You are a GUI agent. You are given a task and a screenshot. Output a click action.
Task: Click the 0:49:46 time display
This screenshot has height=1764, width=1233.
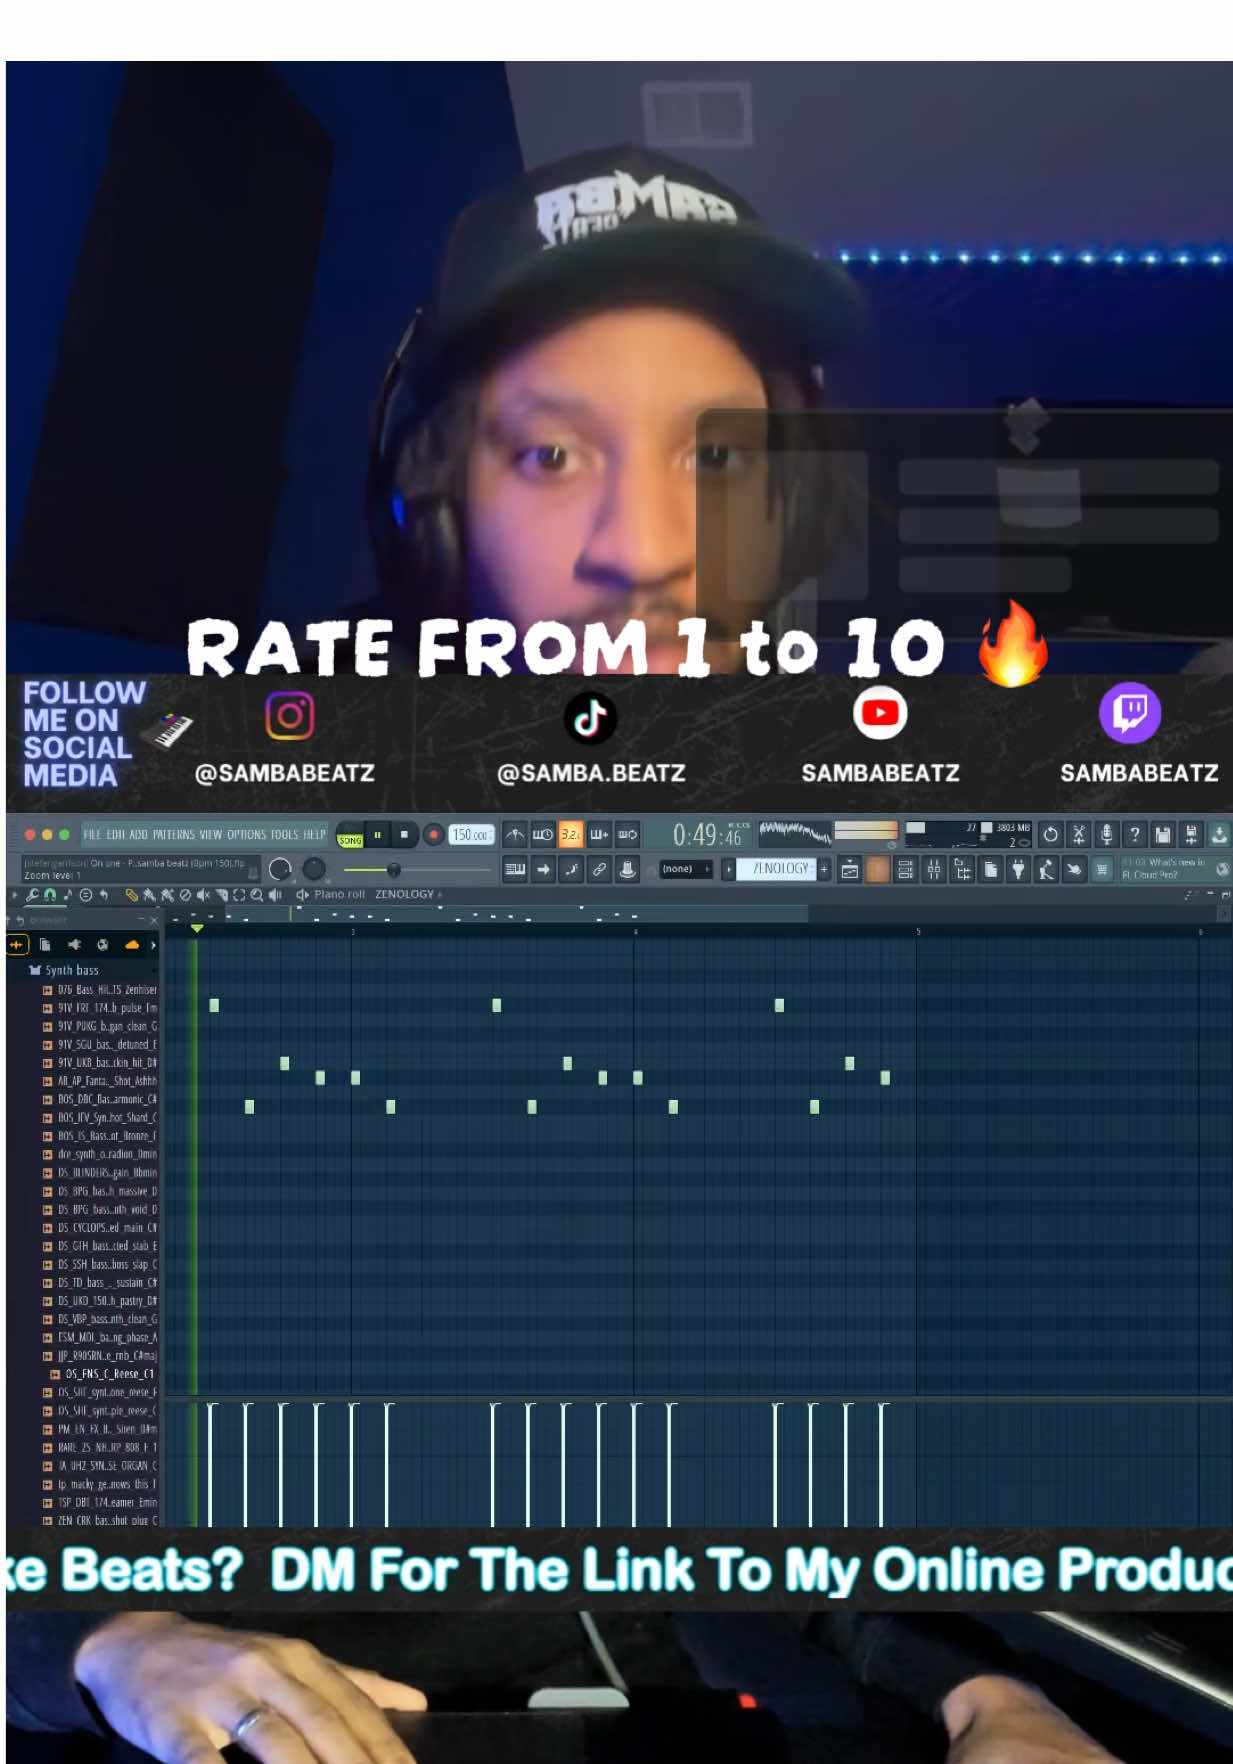click(707, 834)
